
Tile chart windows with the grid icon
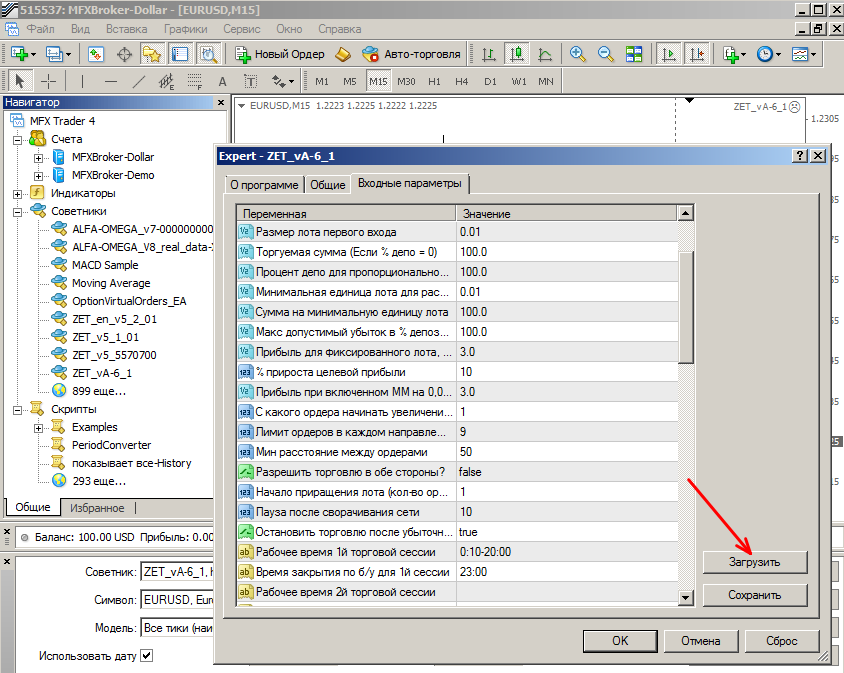pos(634,54)
